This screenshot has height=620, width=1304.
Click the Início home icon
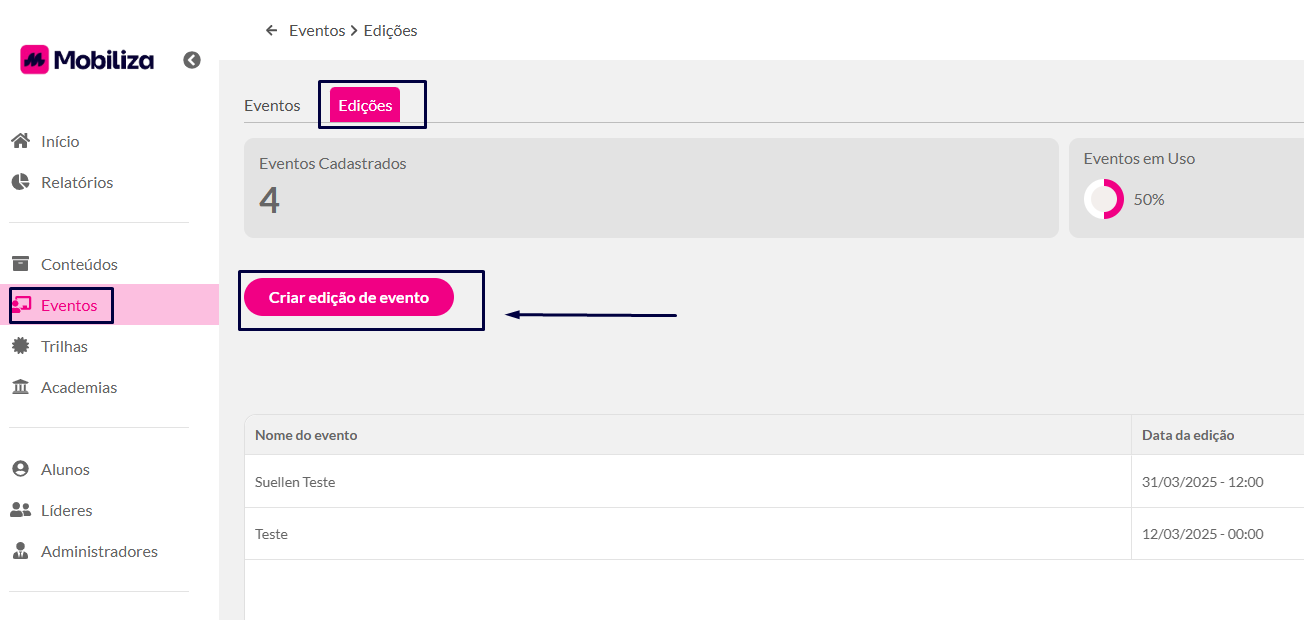pyautogui.click(x=20, y=141)
